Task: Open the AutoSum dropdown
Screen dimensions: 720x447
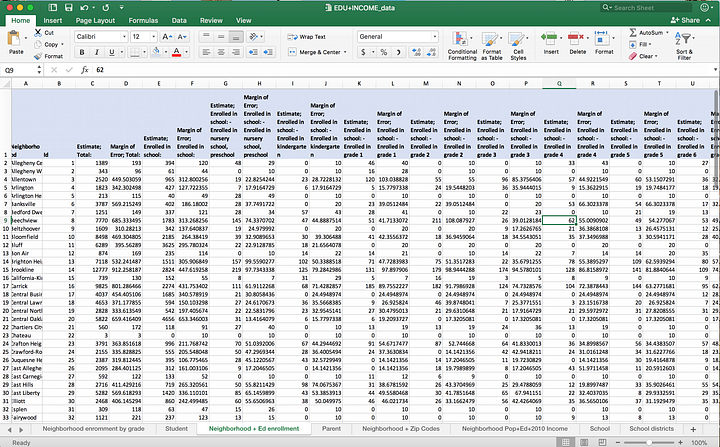Action: coord(667,33)
